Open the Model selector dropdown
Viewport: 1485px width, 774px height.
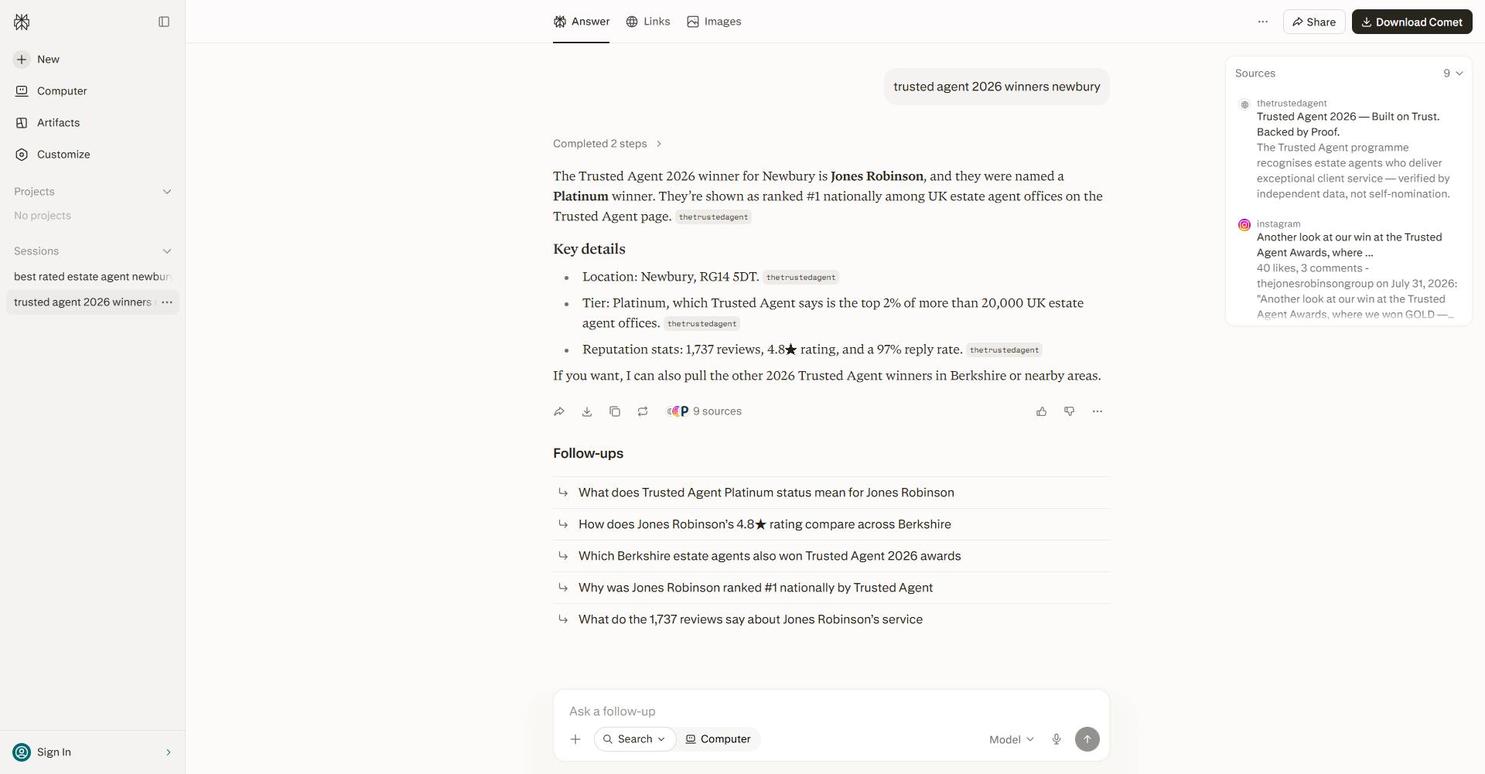[1011, 740]
